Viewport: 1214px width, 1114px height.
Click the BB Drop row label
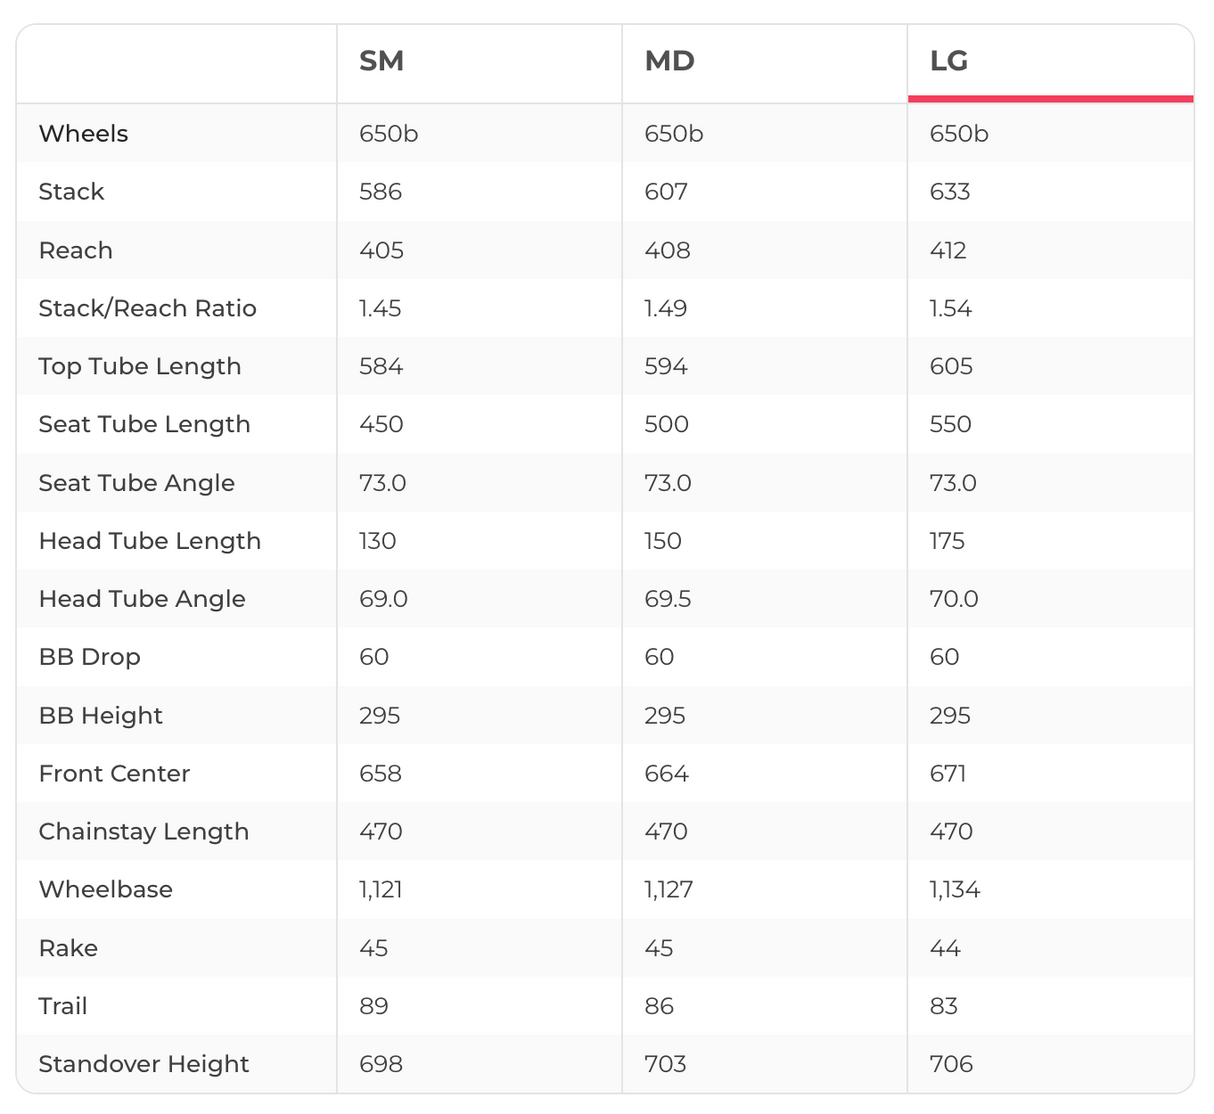tap(89, 657)
